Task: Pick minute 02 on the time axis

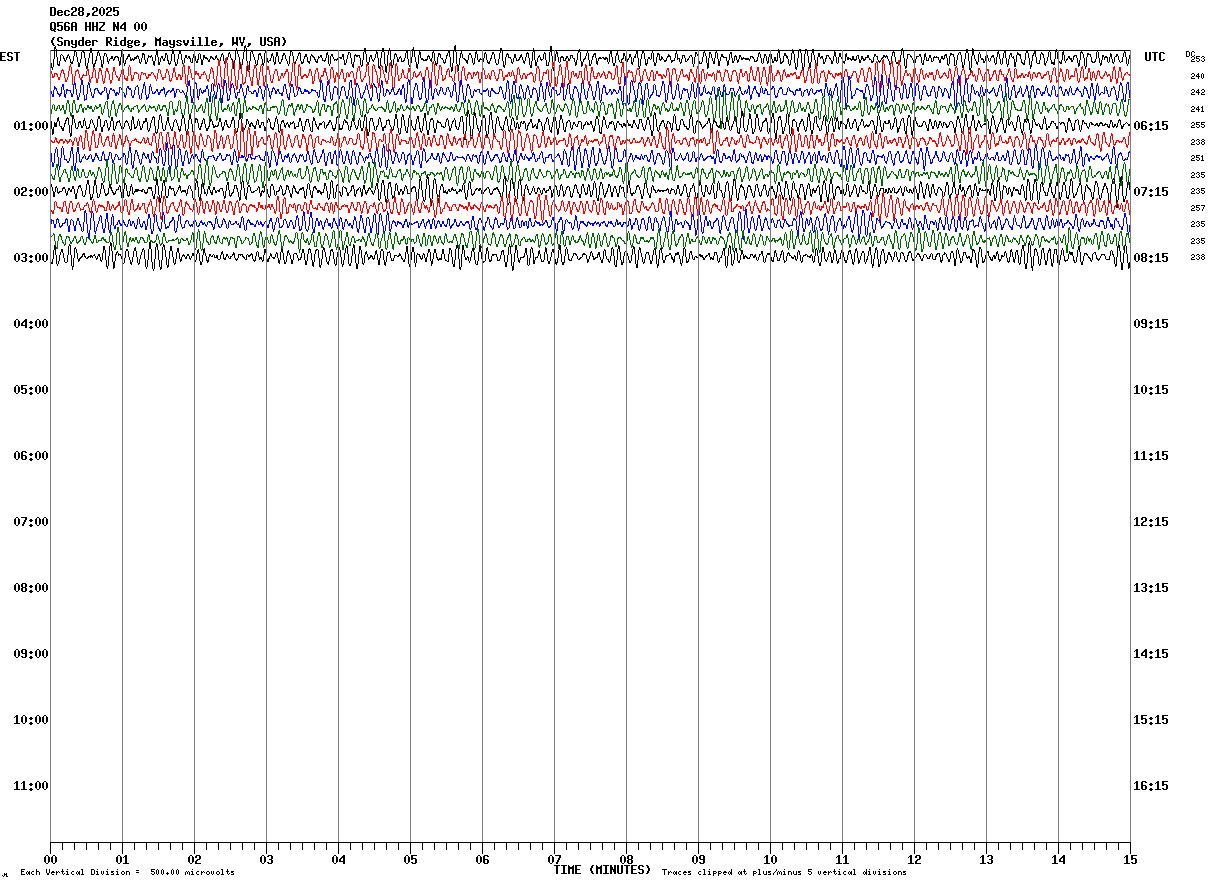Action: click(194, 860)
